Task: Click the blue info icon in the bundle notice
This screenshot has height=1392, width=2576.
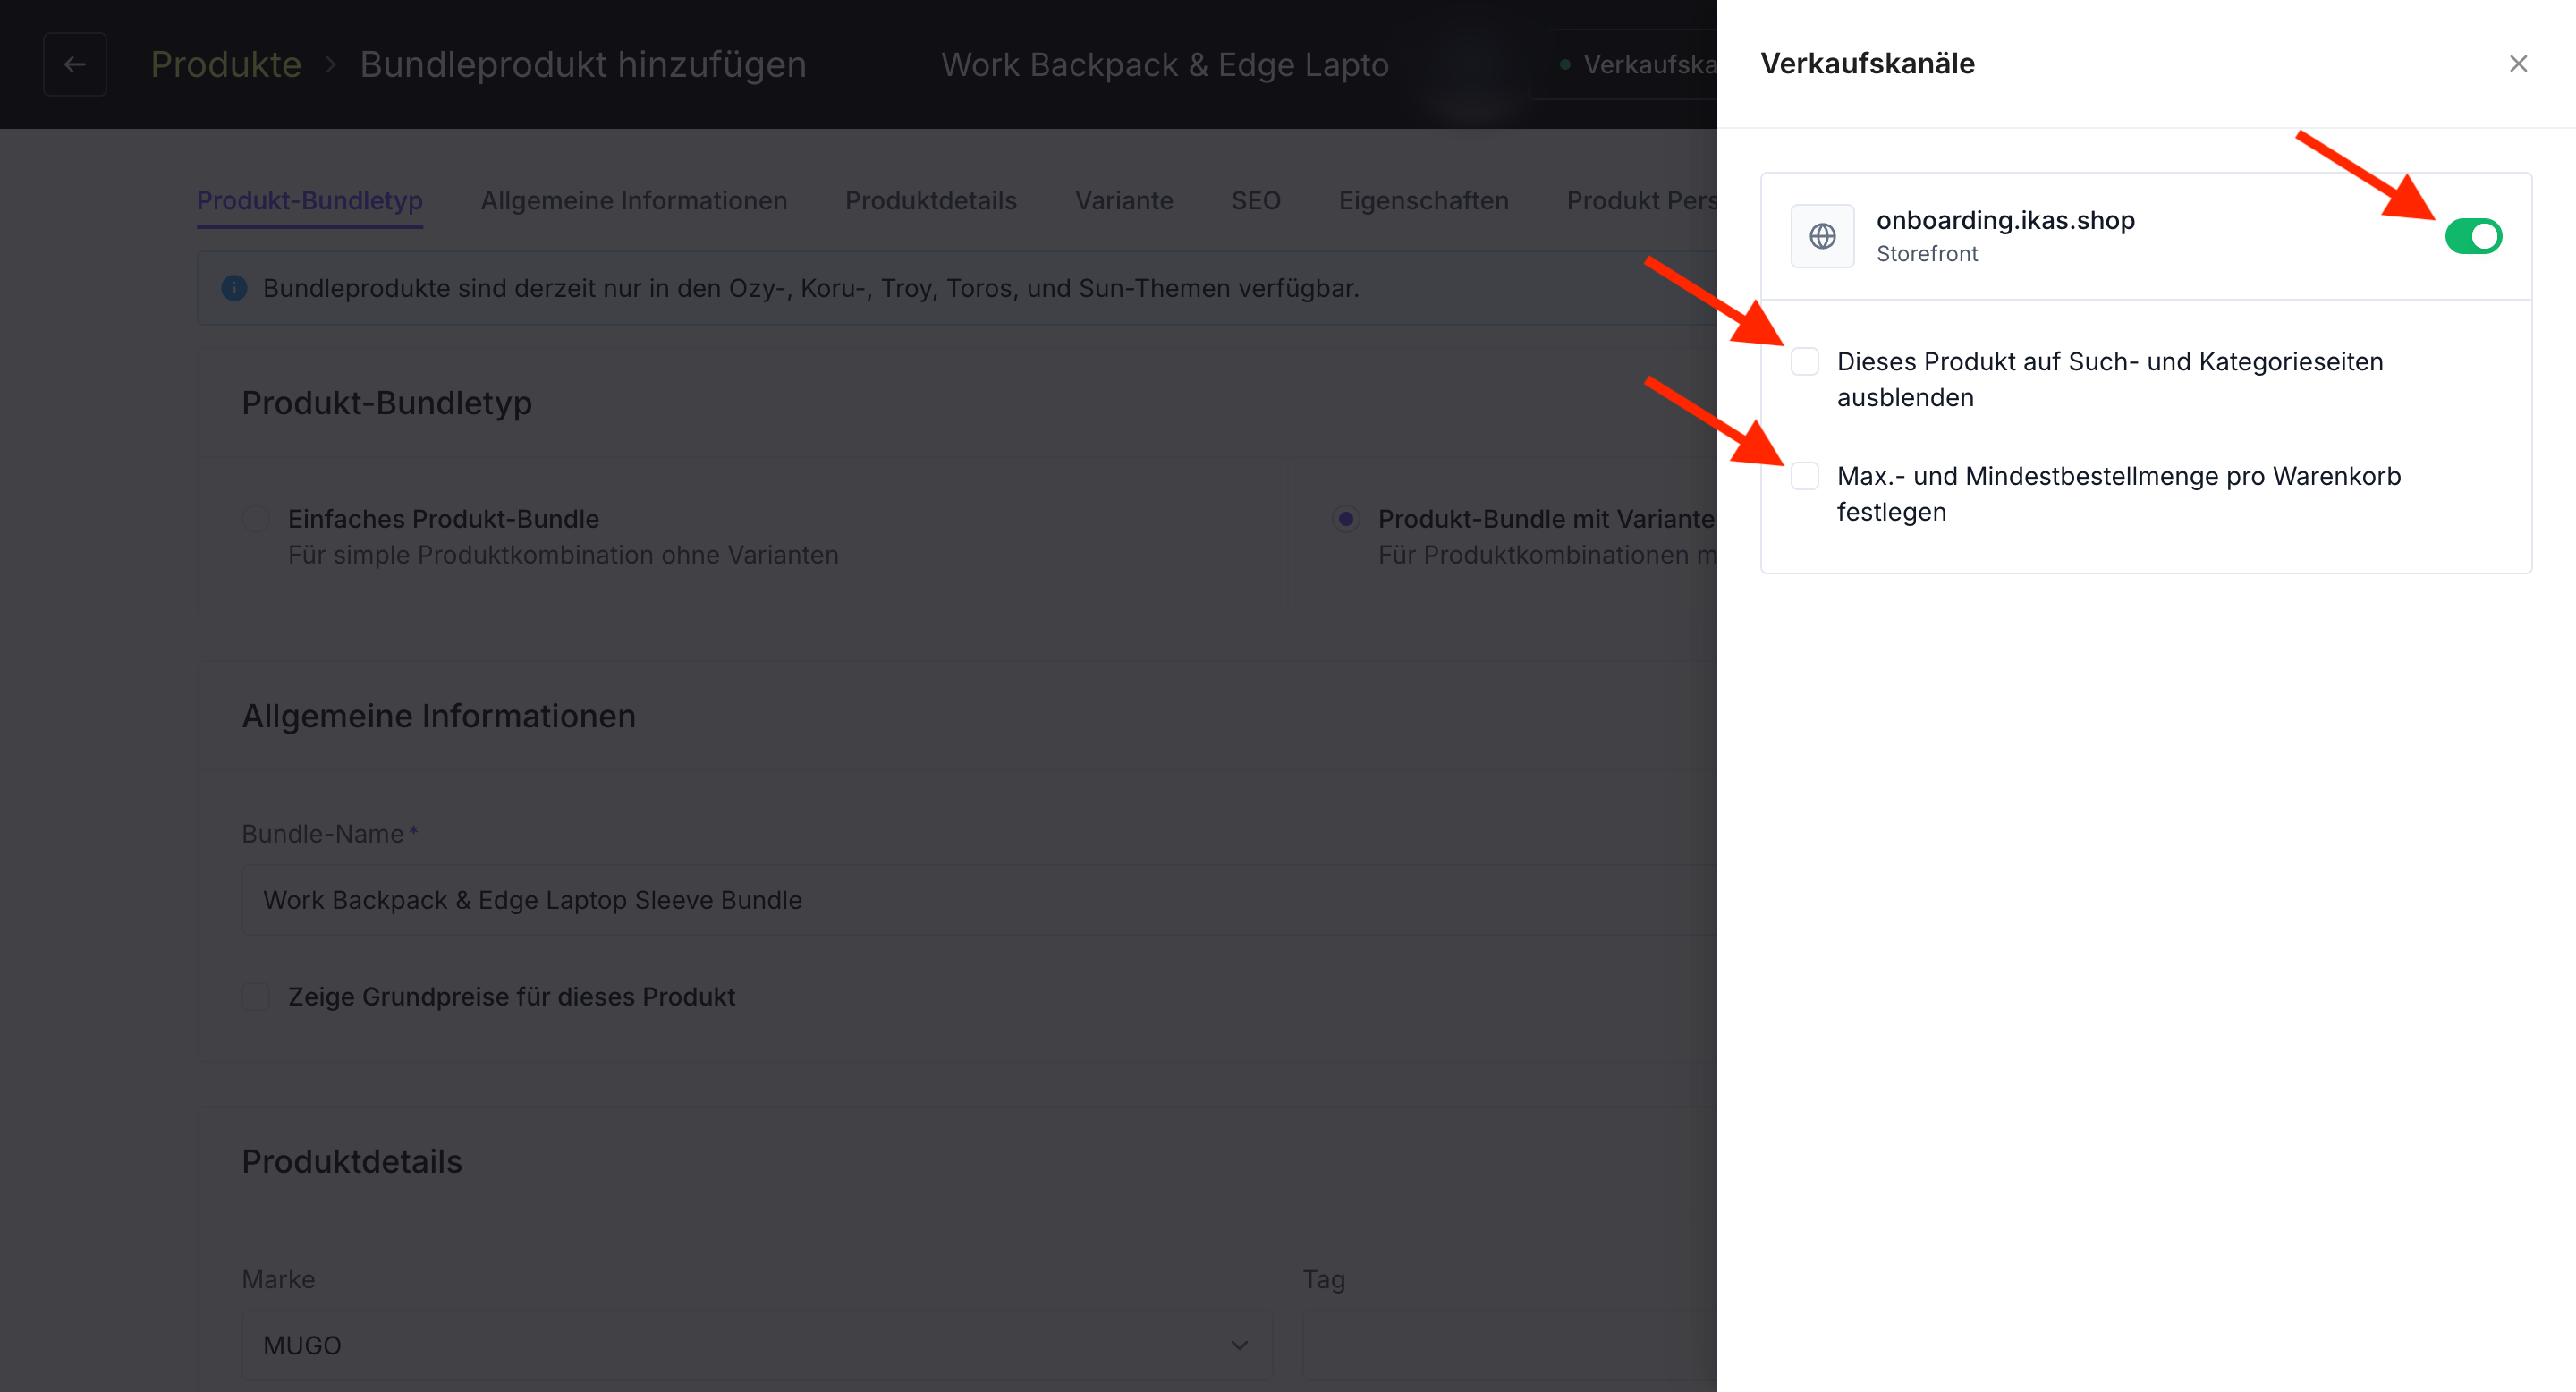Action: (234, 288)
